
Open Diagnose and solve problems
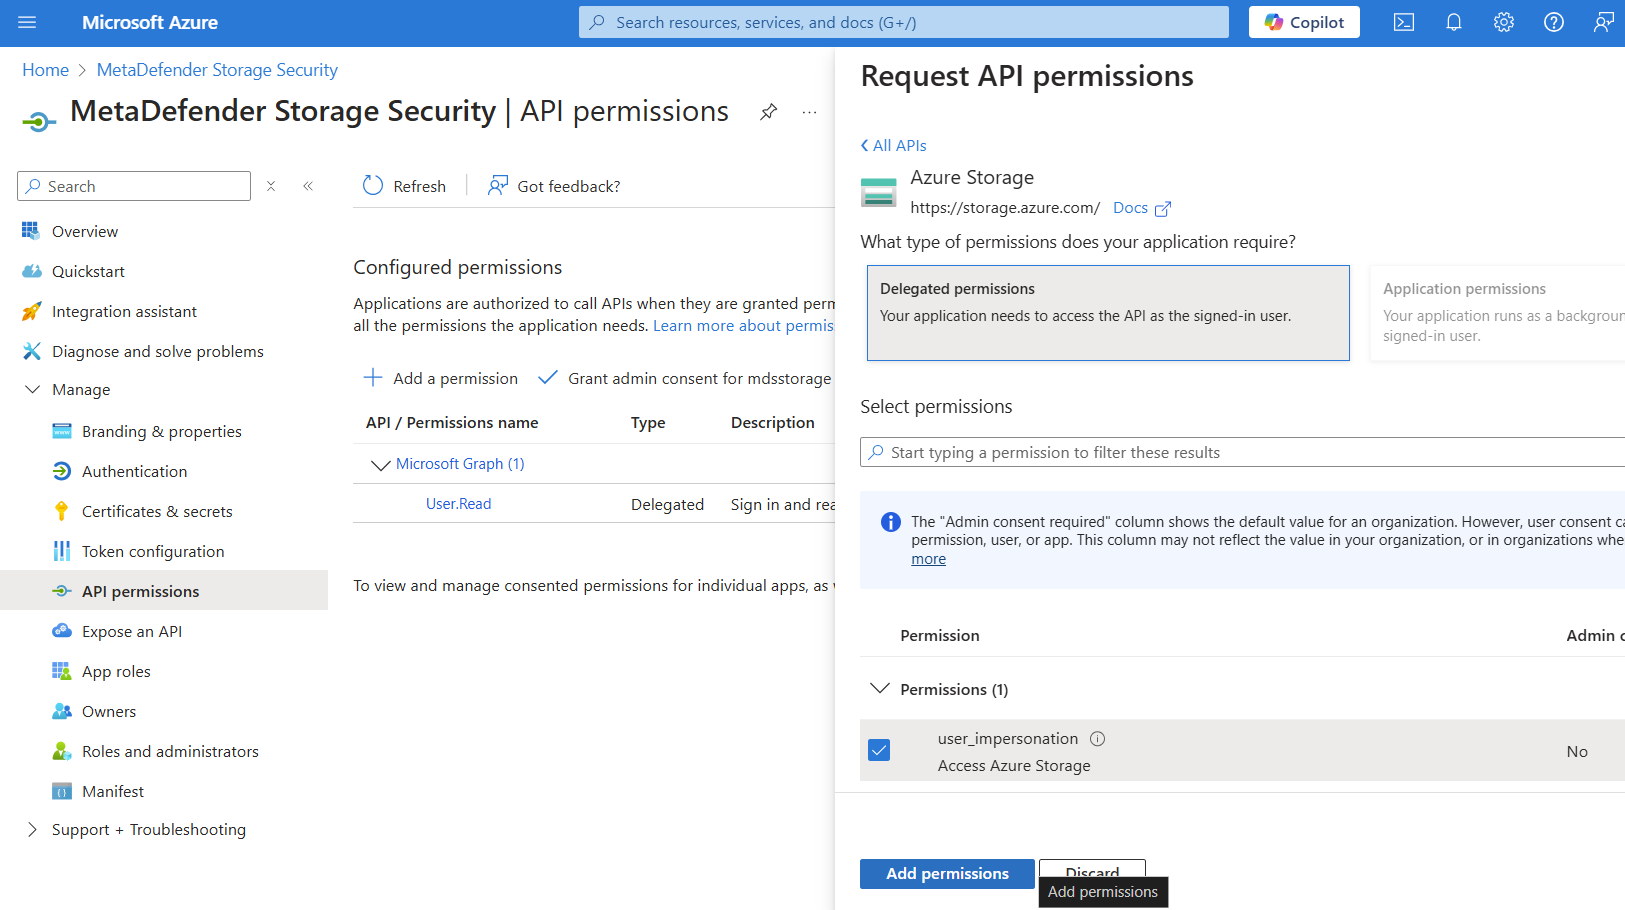[158, 351]
